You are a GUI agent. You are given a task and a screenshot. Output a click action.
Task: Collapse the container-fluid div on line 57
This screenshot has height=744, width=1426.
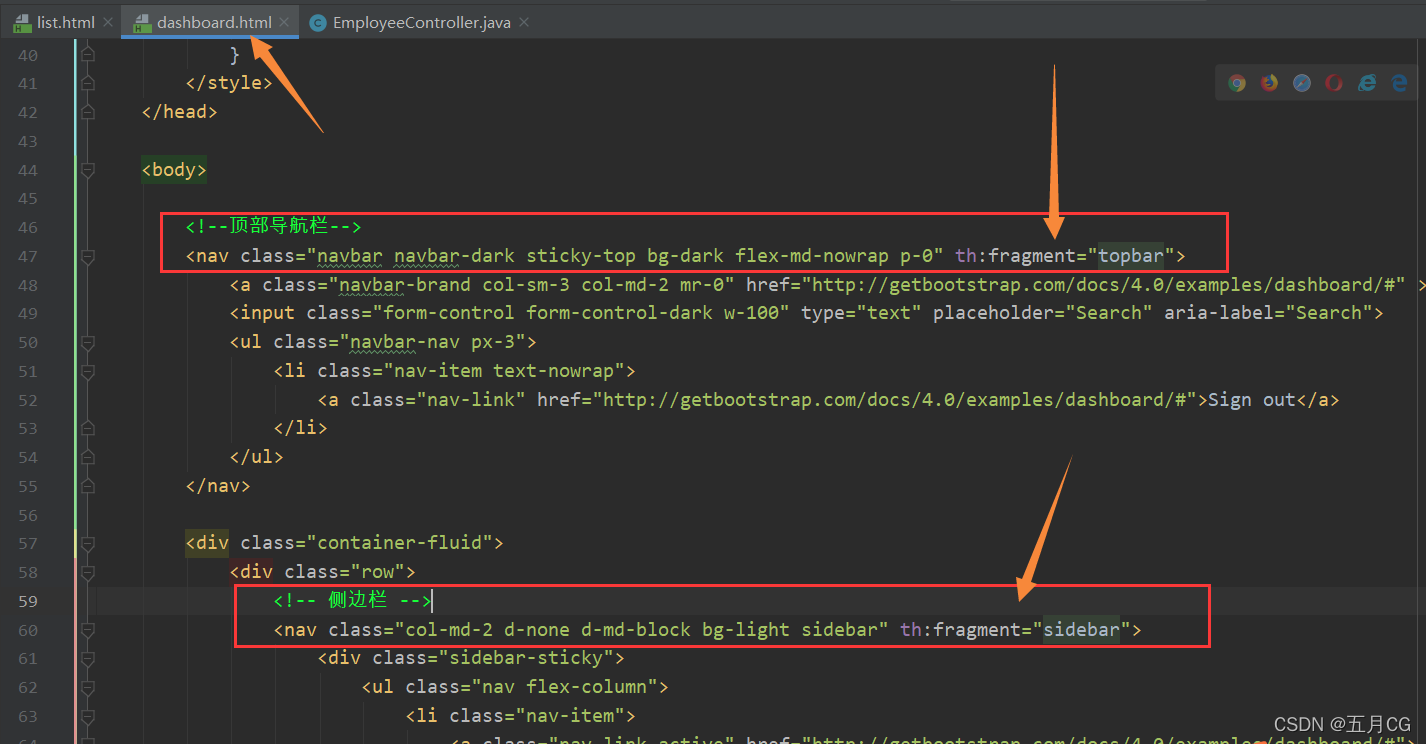(88, 543)
